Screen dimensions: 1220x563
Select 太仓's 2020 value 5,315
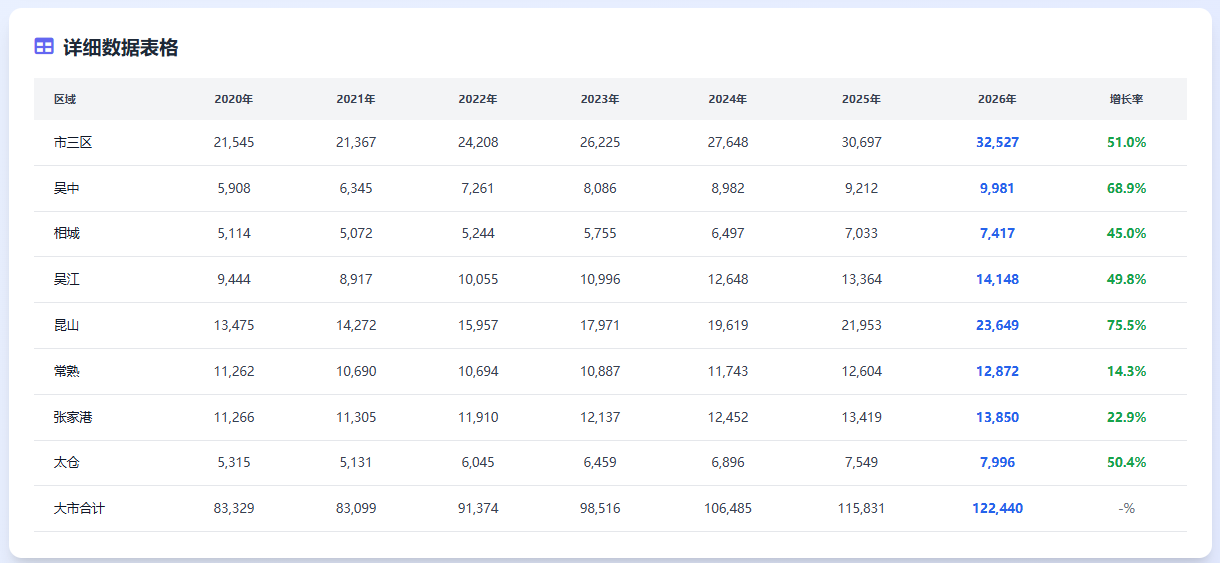pyautogui.click(x=234, y=462)
